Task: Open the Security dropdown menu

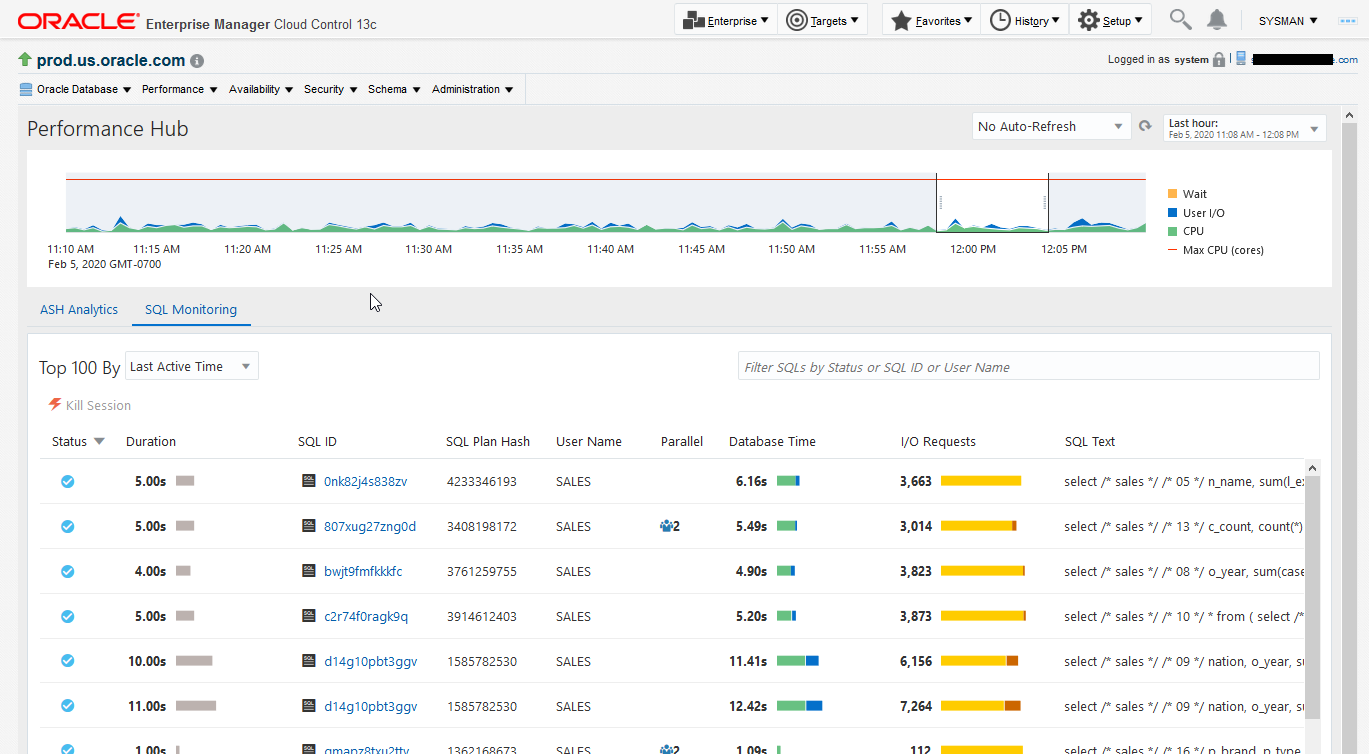Action: 331,89
